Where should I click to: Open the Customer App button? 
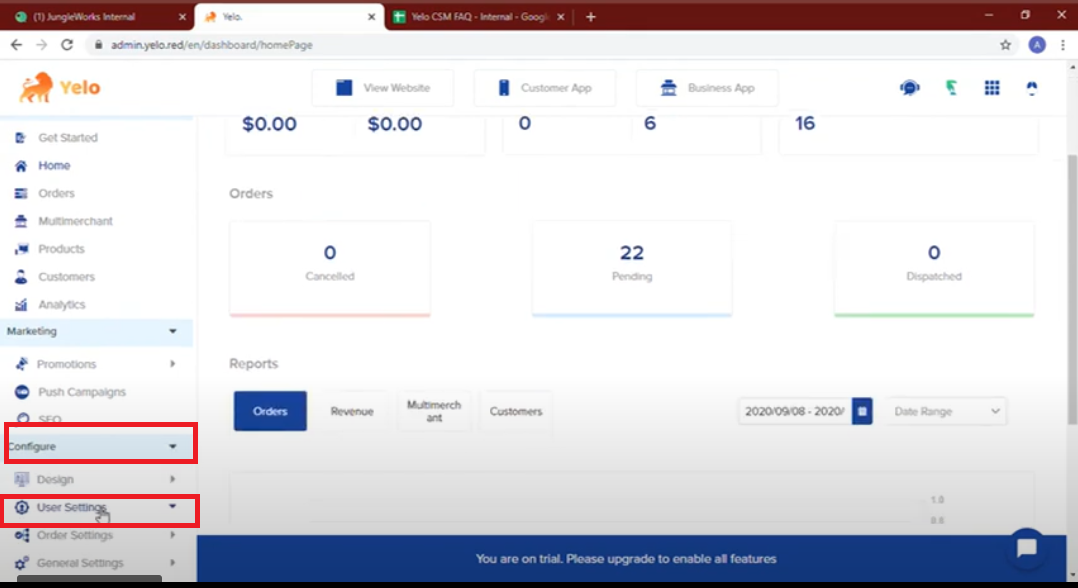544,88
